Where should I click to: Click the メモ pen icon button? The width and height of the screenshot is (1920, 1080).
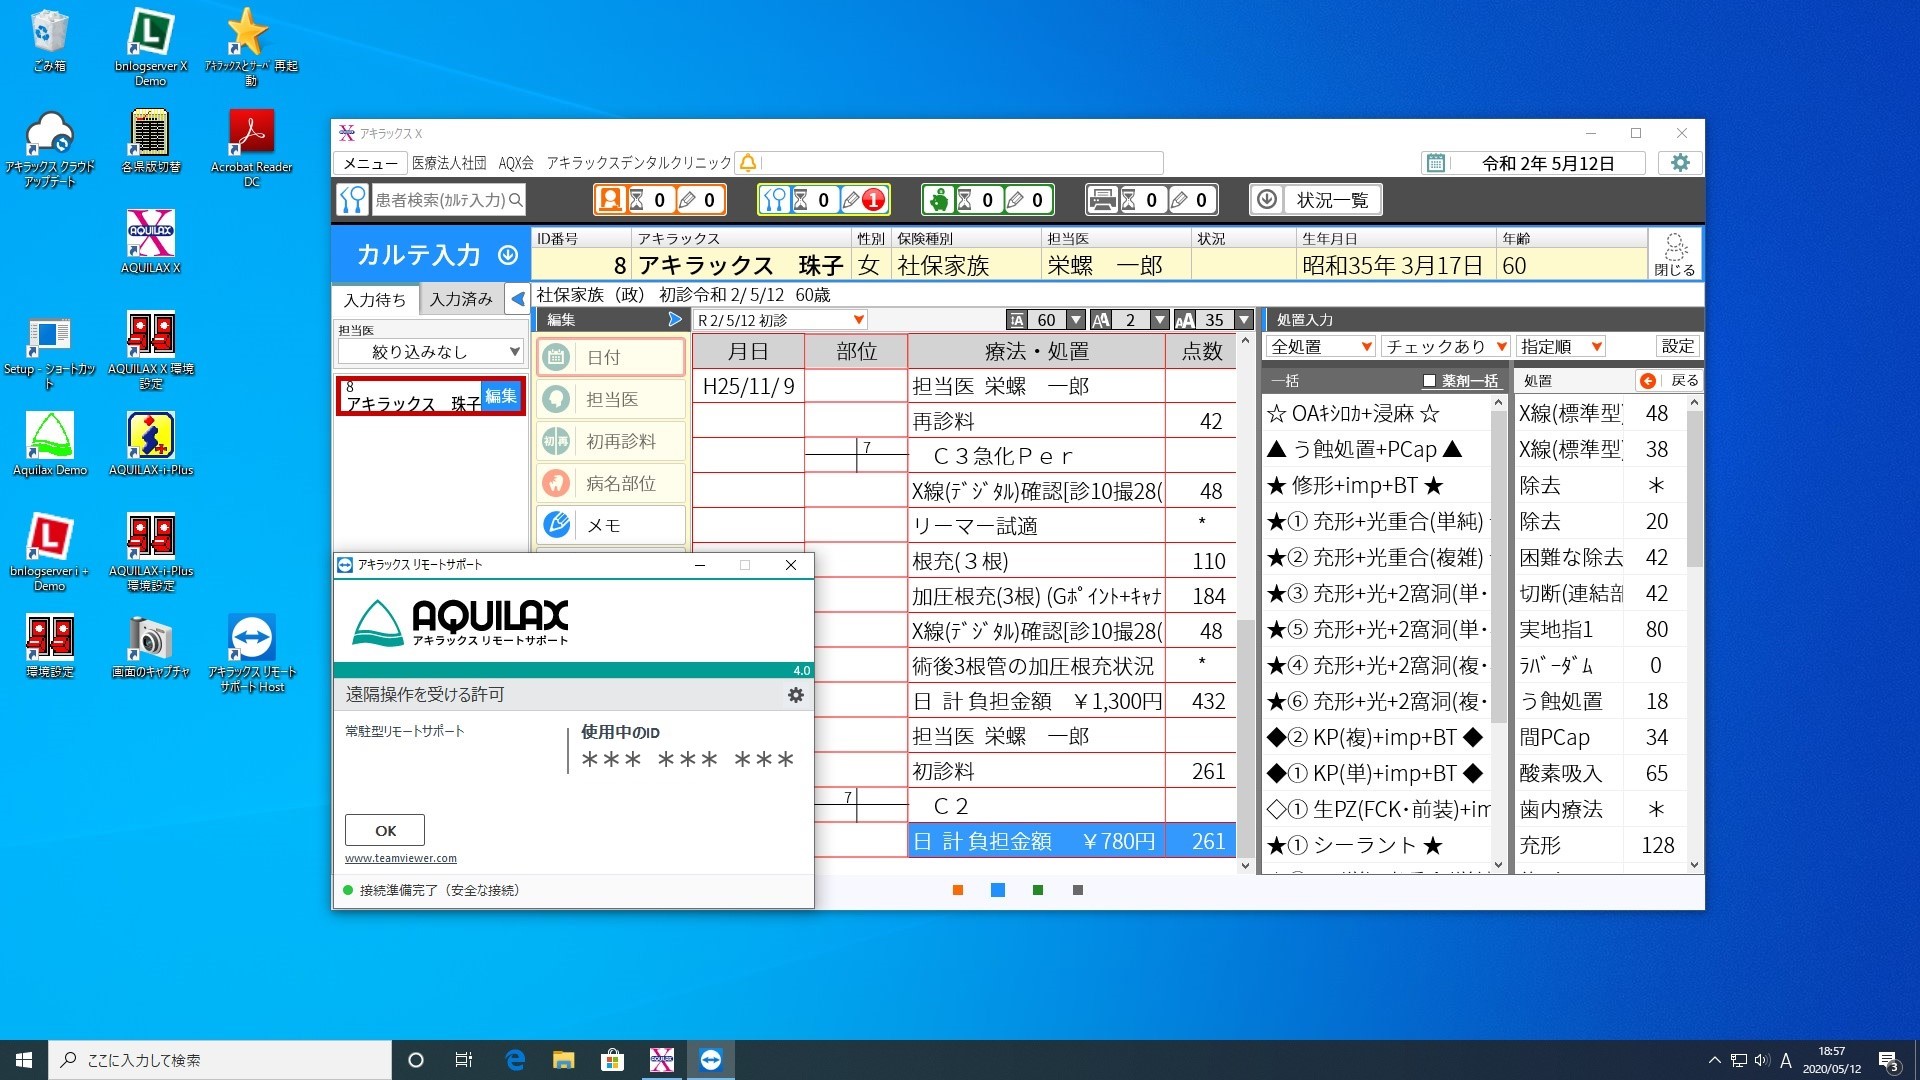tap(557, 524)
